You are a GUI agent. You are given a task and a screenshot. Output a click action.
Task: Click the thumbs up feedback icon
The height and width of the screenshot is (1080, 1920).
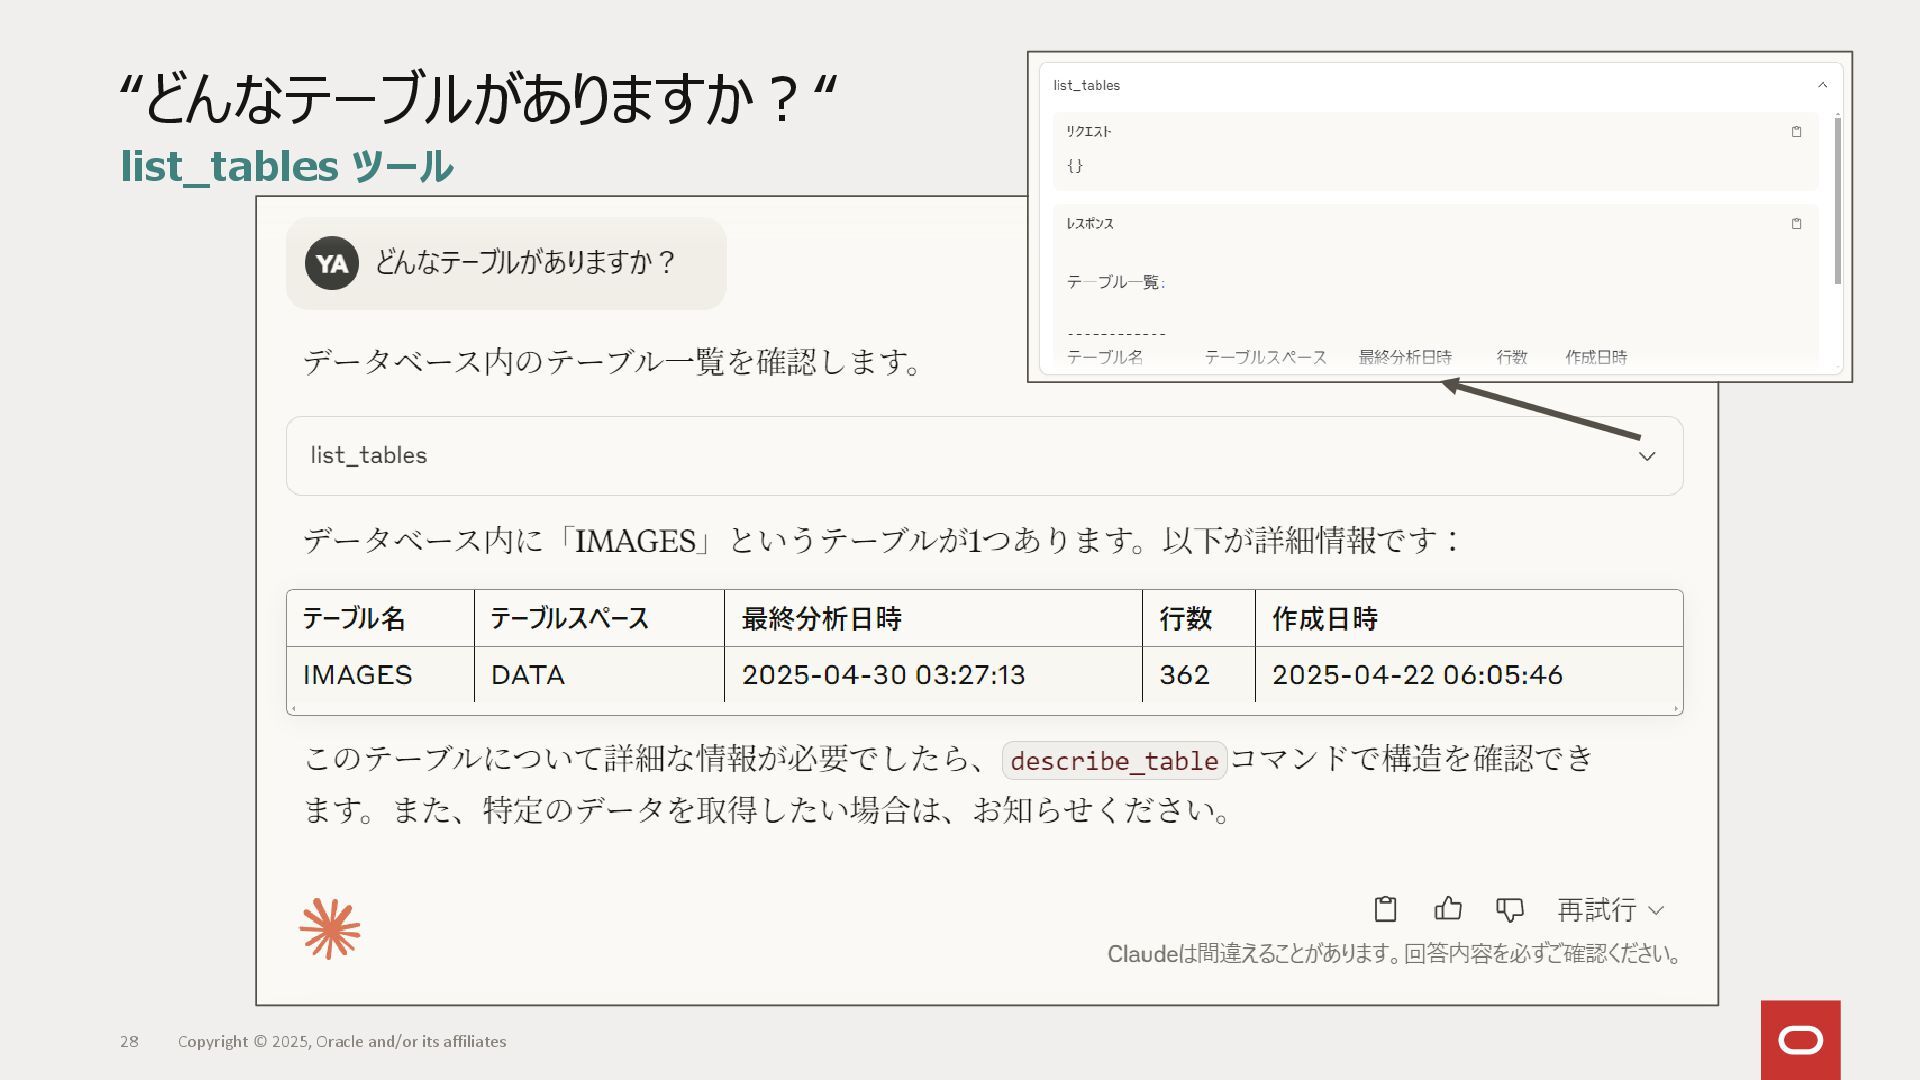[x=1447, y=909]
